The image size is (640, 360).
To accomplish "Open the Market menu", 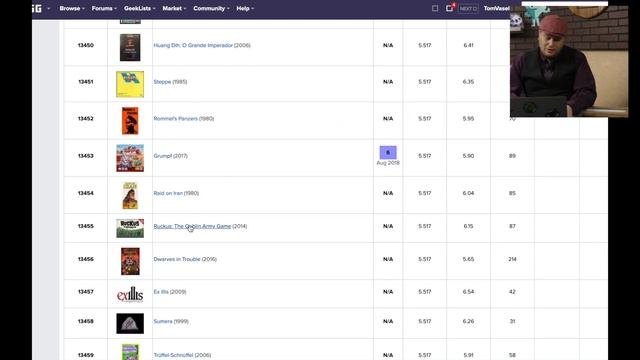I will pyautogui.click(x=174, y=8).
